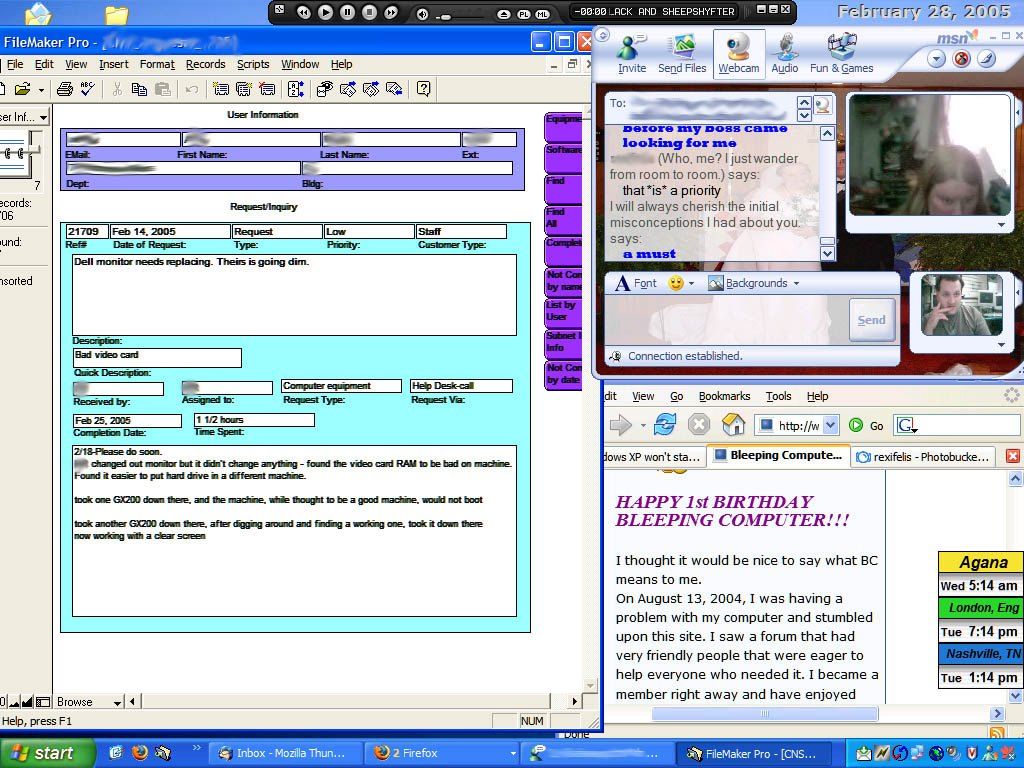Screen dimensions: 1024x768
Task: Click the spell check icon in FileMaker
Action: (x=87, y=89)
